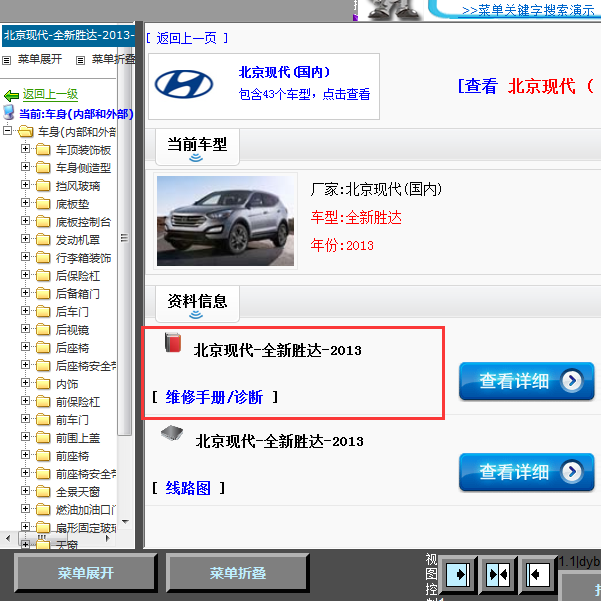The width and height of the screenshot is (601, 601).
Task: Open the 维修手册/诊断 link
Action: 214,397
